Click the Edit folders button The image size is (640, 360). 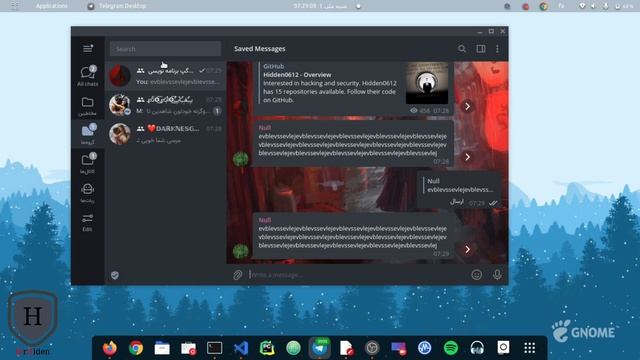[88, 222]
